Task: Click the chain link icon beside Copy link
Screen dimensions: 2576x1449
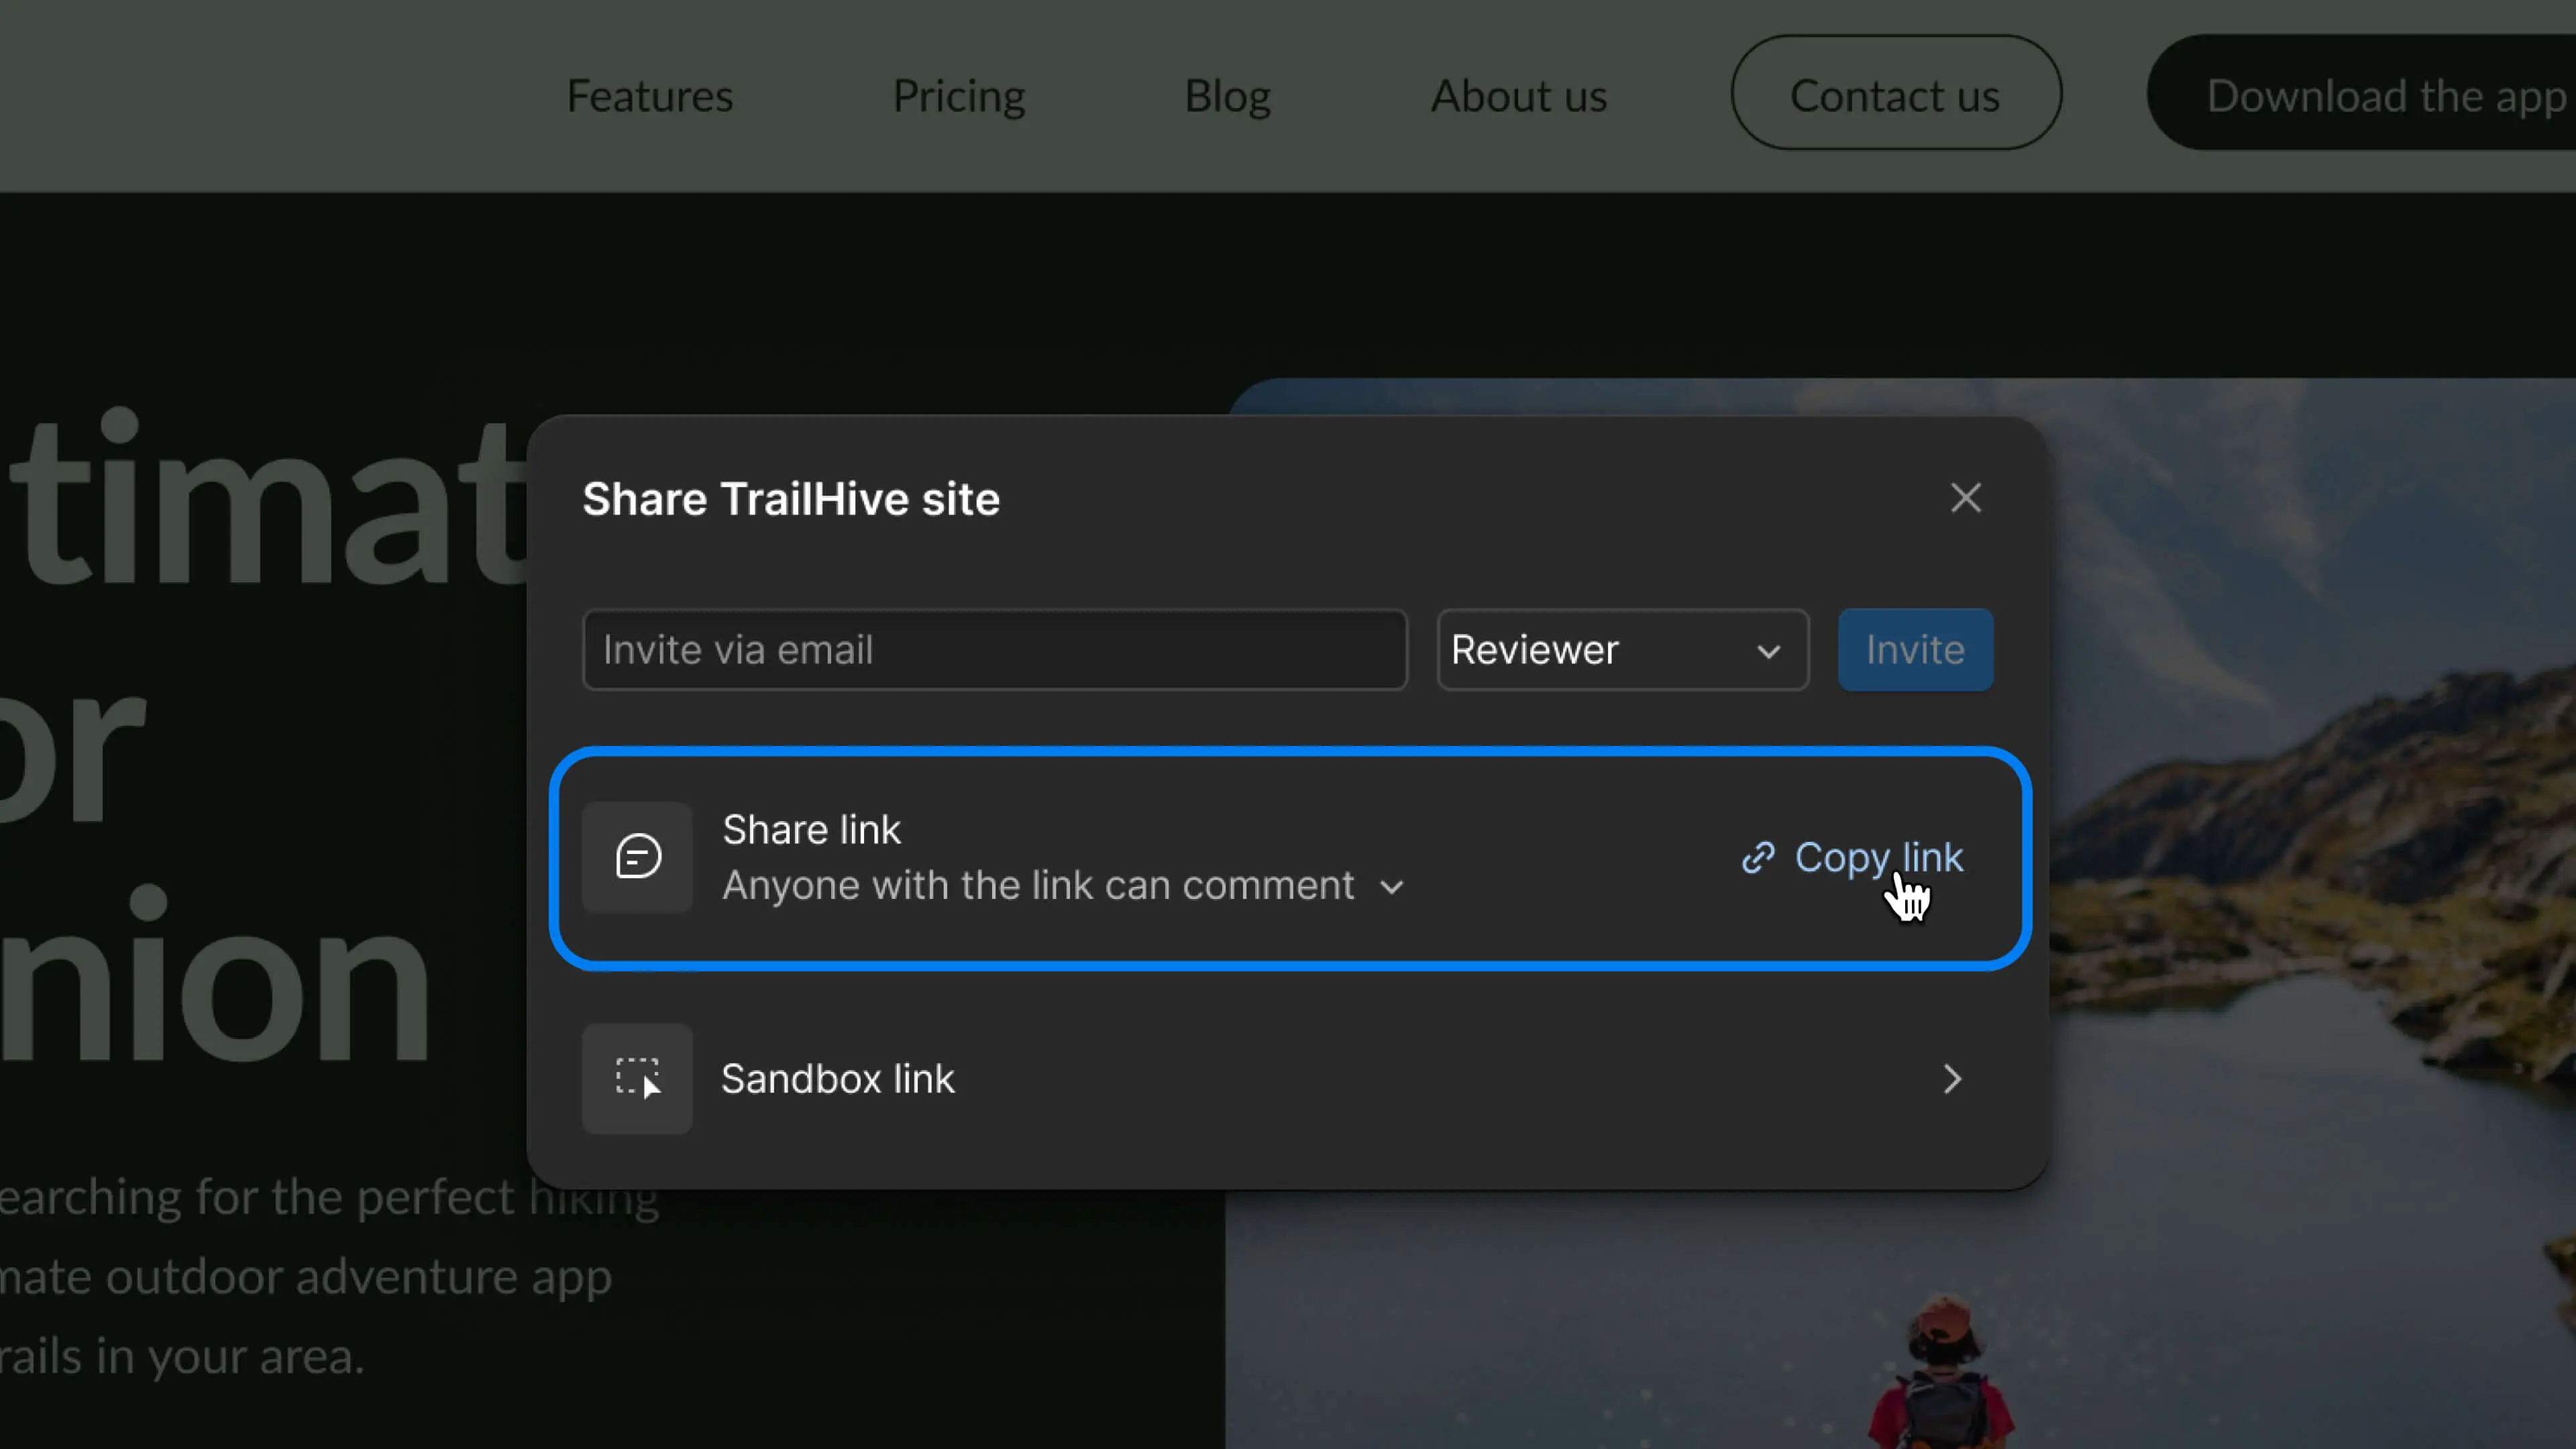Action: point(1758,858)
